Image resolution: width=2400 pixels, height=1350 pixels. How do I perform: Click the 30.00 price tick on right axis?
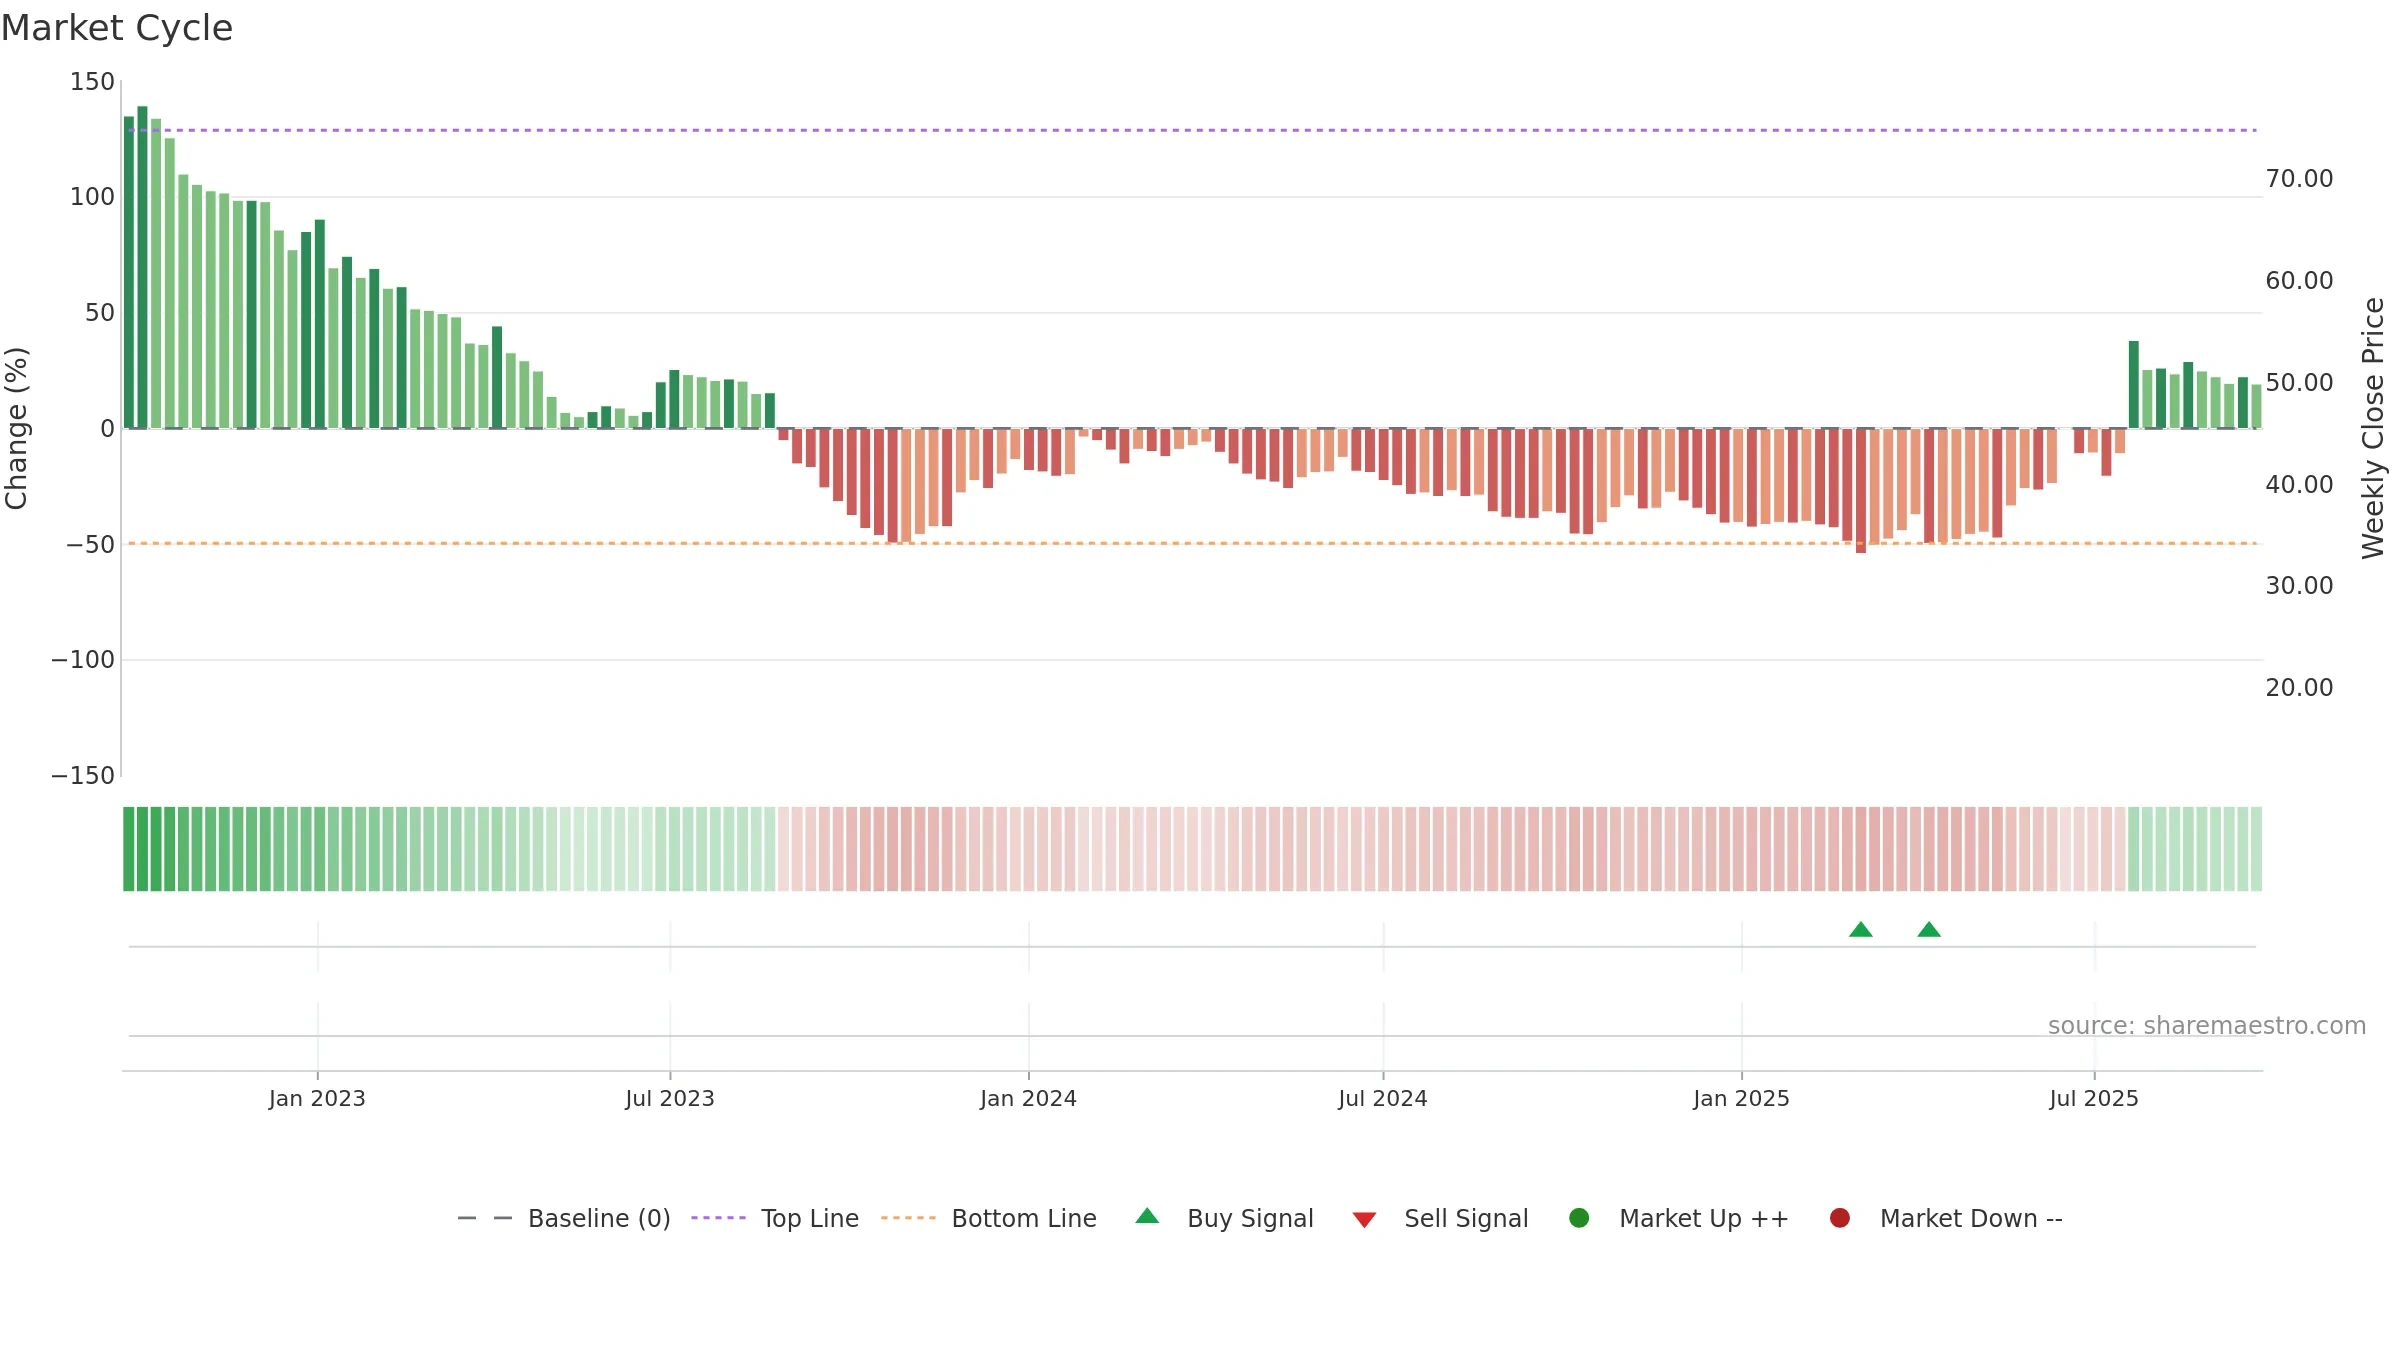pos(2299,586)
